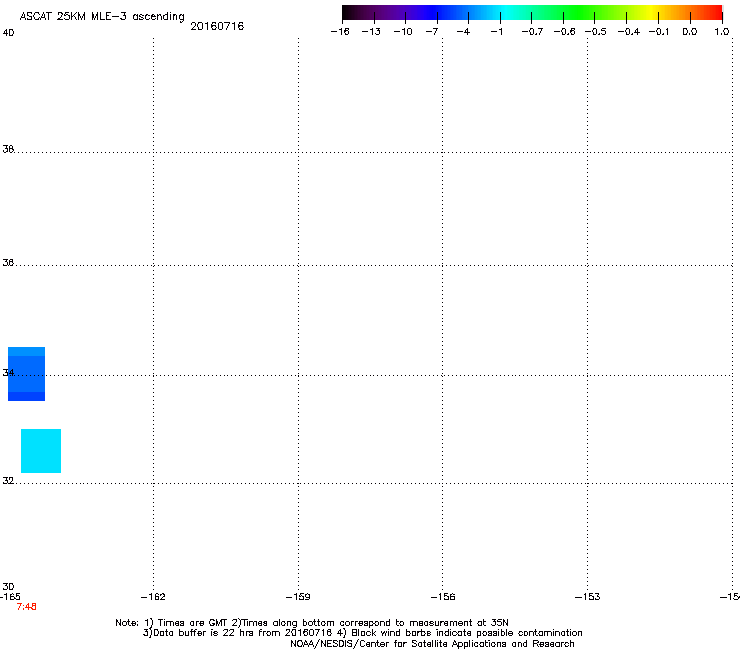Click the latitude label 32
This screenshot has width=740, height=650.
coord(8,481)
